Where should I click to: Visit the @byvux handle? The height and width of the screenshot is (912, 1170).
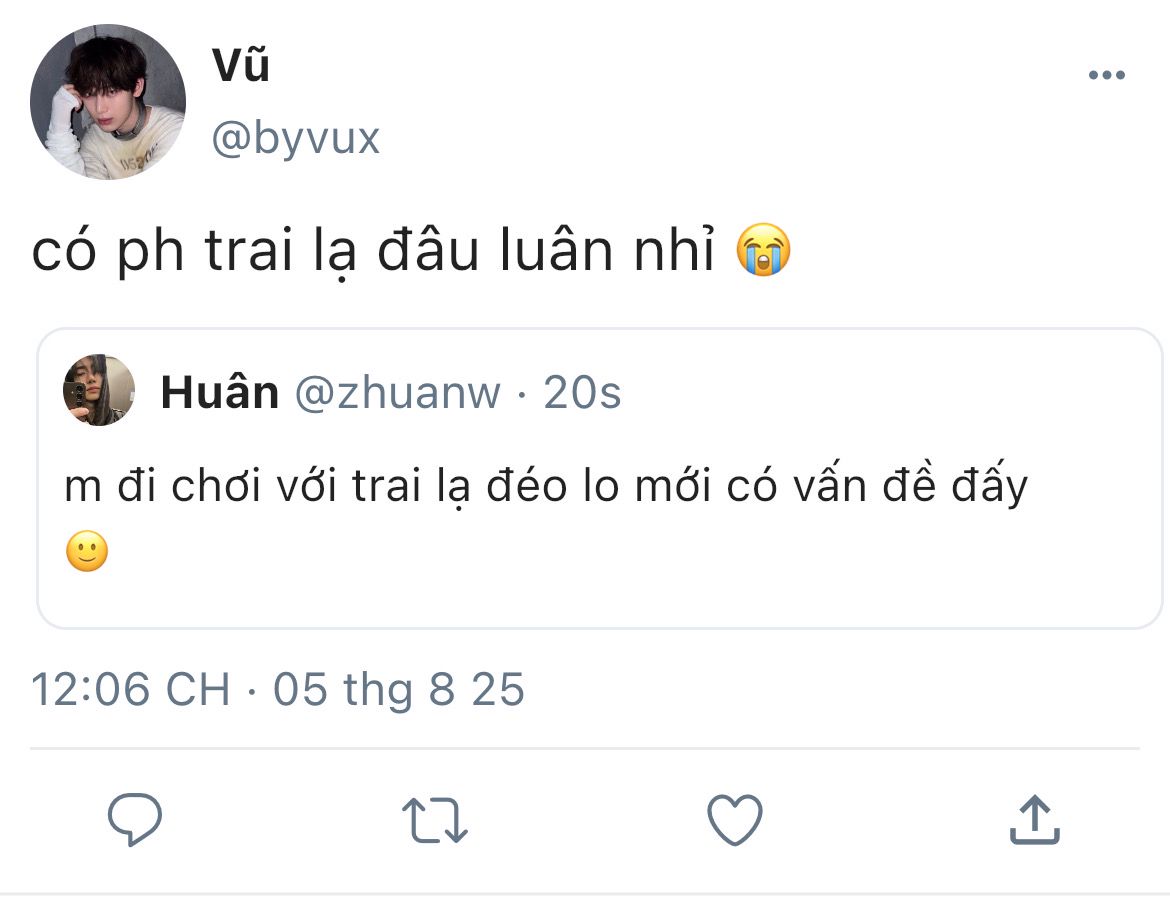pos(296,139)
